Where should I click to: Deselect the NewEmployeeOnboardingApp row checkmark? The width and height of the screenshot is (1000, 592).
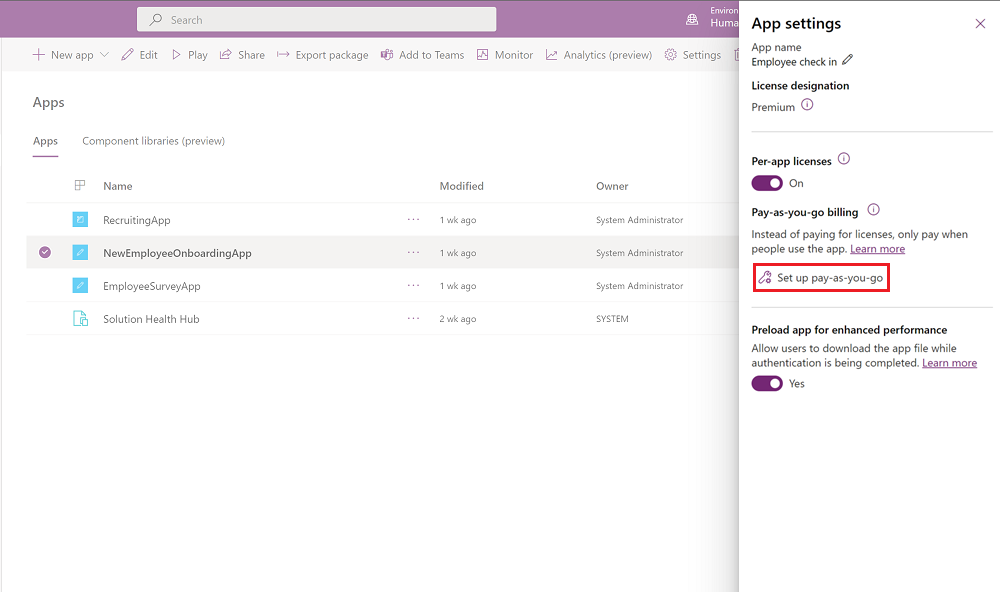[44, 253]
